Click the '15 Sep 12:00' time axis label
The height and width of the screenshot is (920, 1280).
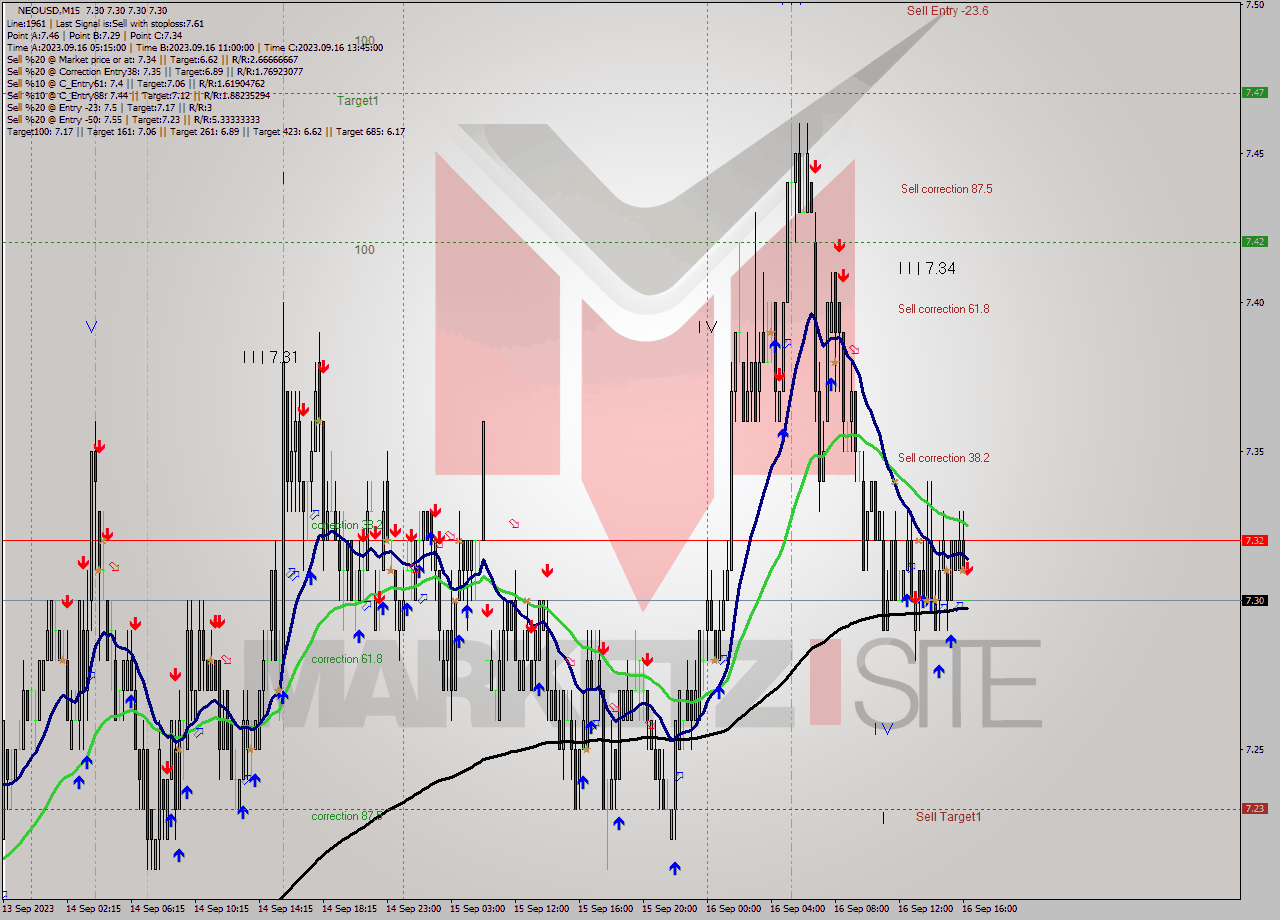click(542, 909)
